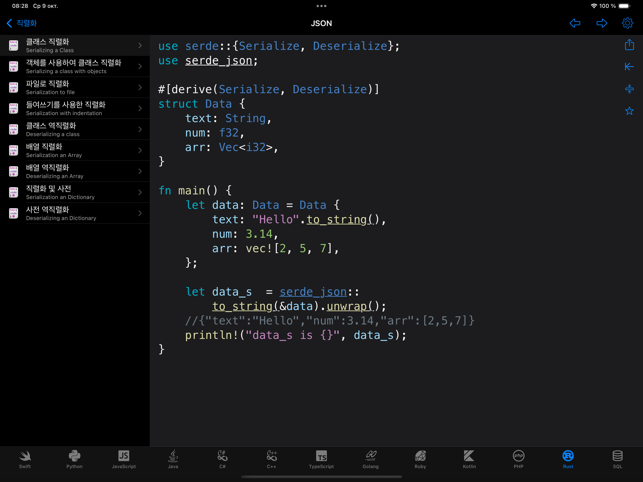Image resolution: width=643 pixels, height=482 pixels.
Task: Tap document icon of 직렬화 및 사전 row
Action: [x=14, y=192]
